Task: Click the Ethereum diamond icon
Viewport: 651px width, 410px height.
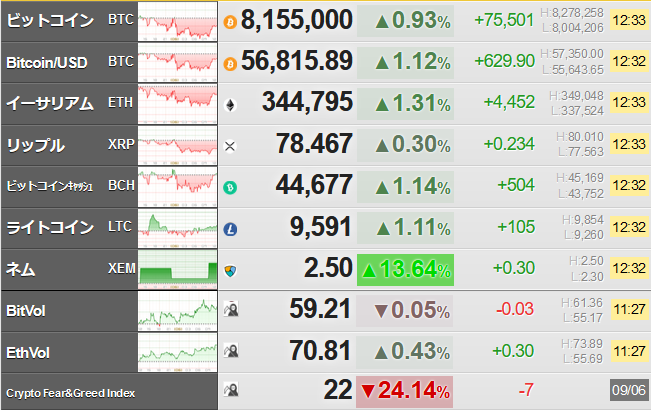Action: click(x=230, y=105)
